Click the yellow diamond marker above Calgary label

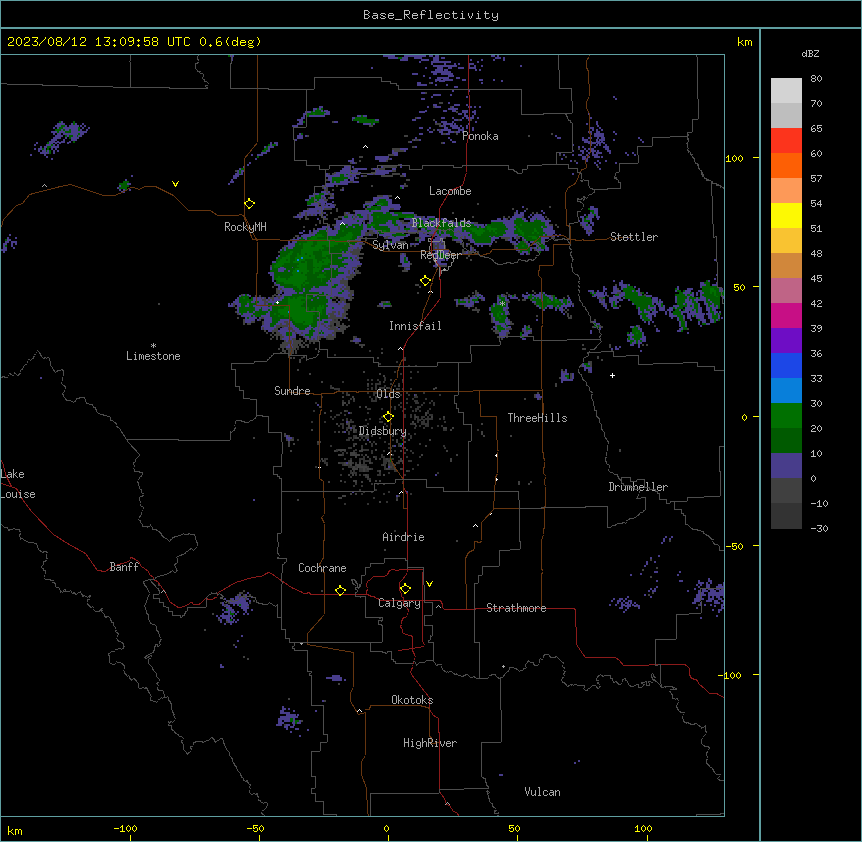(x=405, y=589)
